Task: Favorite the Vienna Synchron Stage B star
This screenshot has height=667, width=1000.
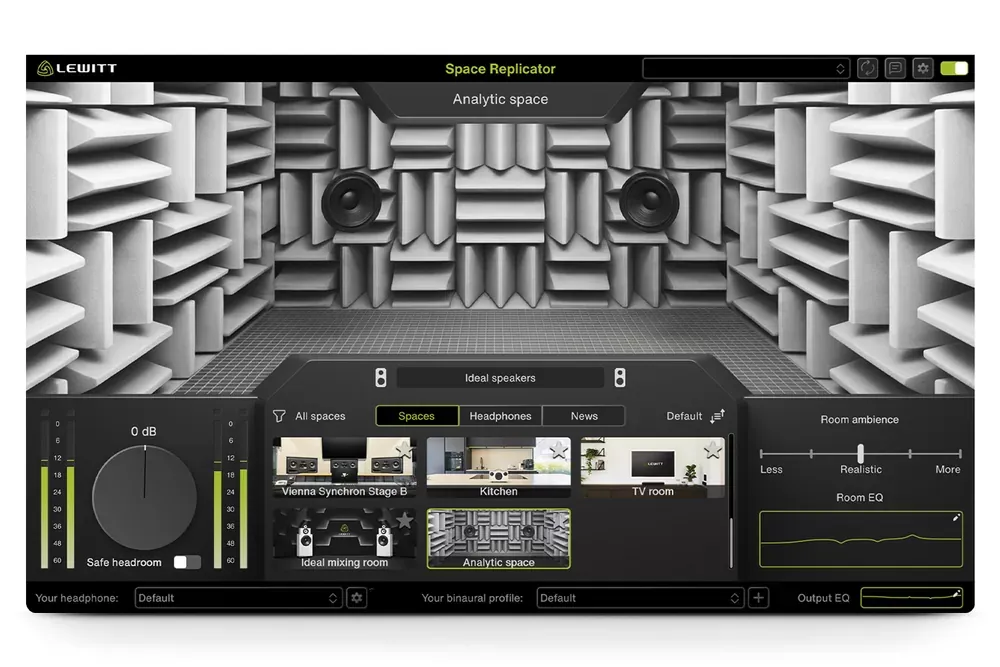Action: [404, 450]
